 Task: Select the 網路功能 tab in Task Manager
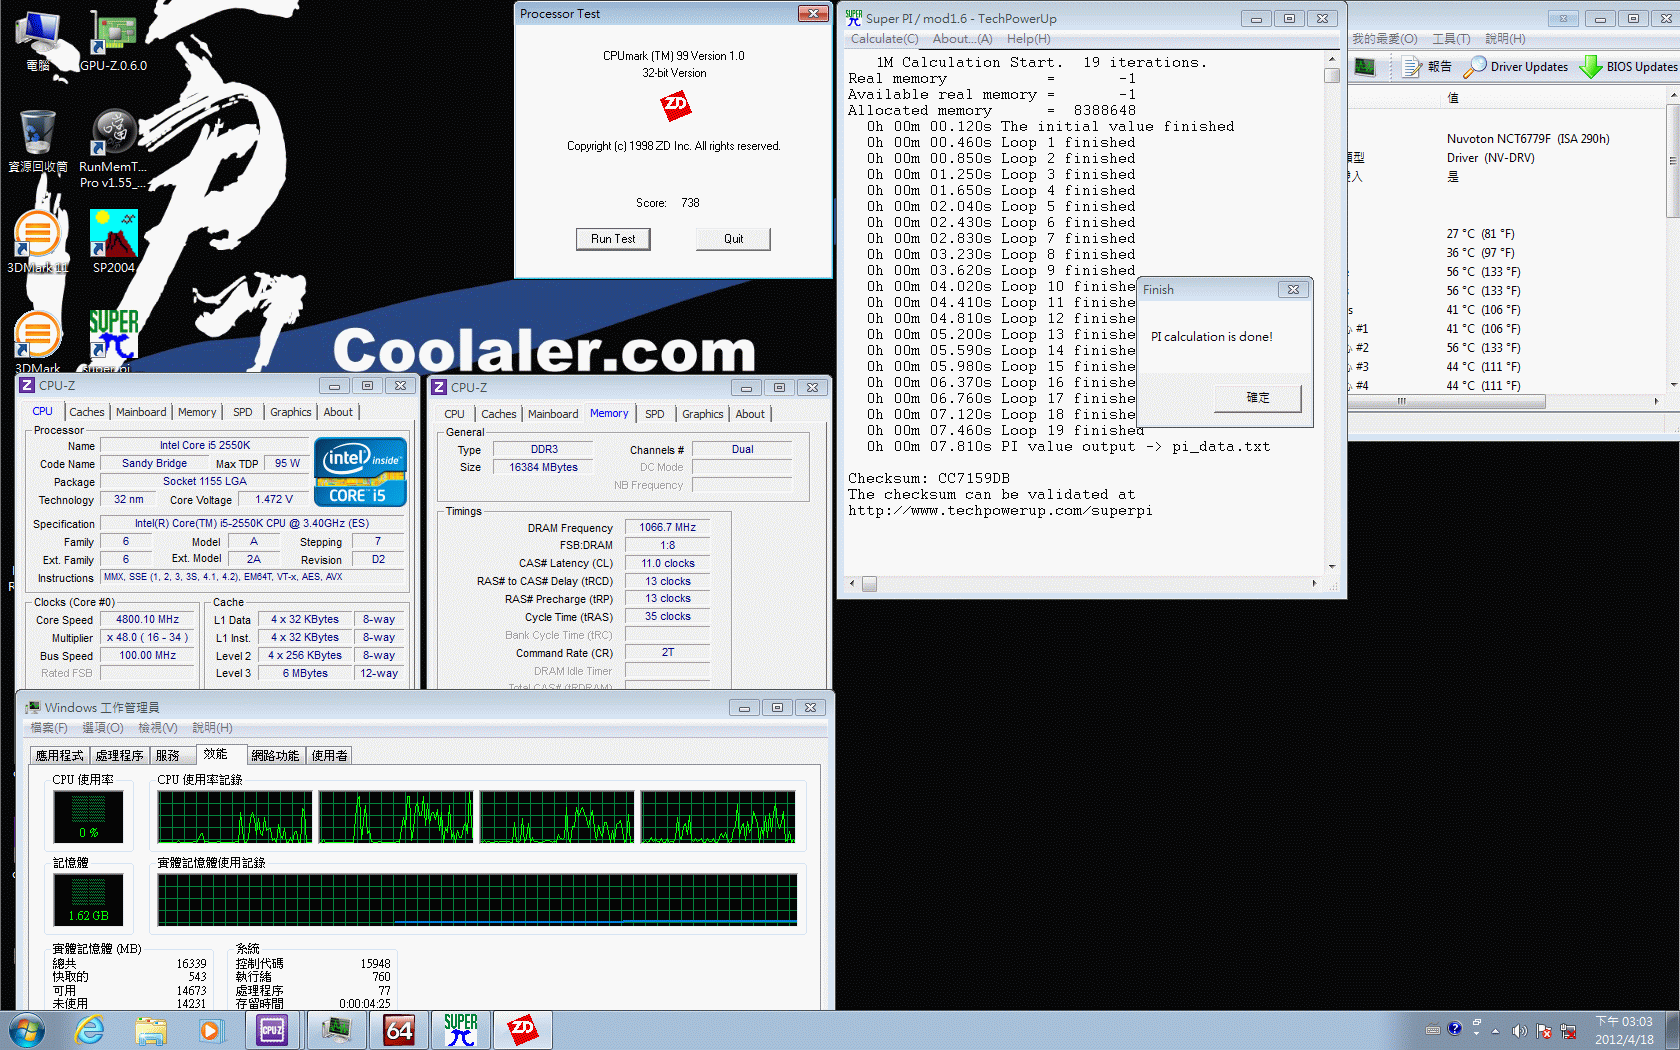coord(275,755)
